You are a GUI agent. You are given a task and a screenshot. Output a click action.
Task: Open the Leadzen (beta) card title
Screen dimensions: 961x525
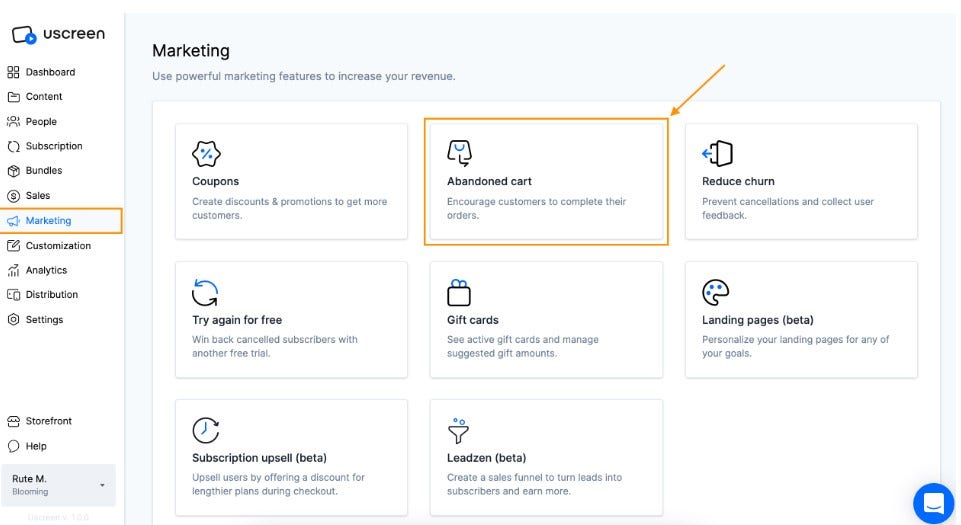(x=487, y=458)
